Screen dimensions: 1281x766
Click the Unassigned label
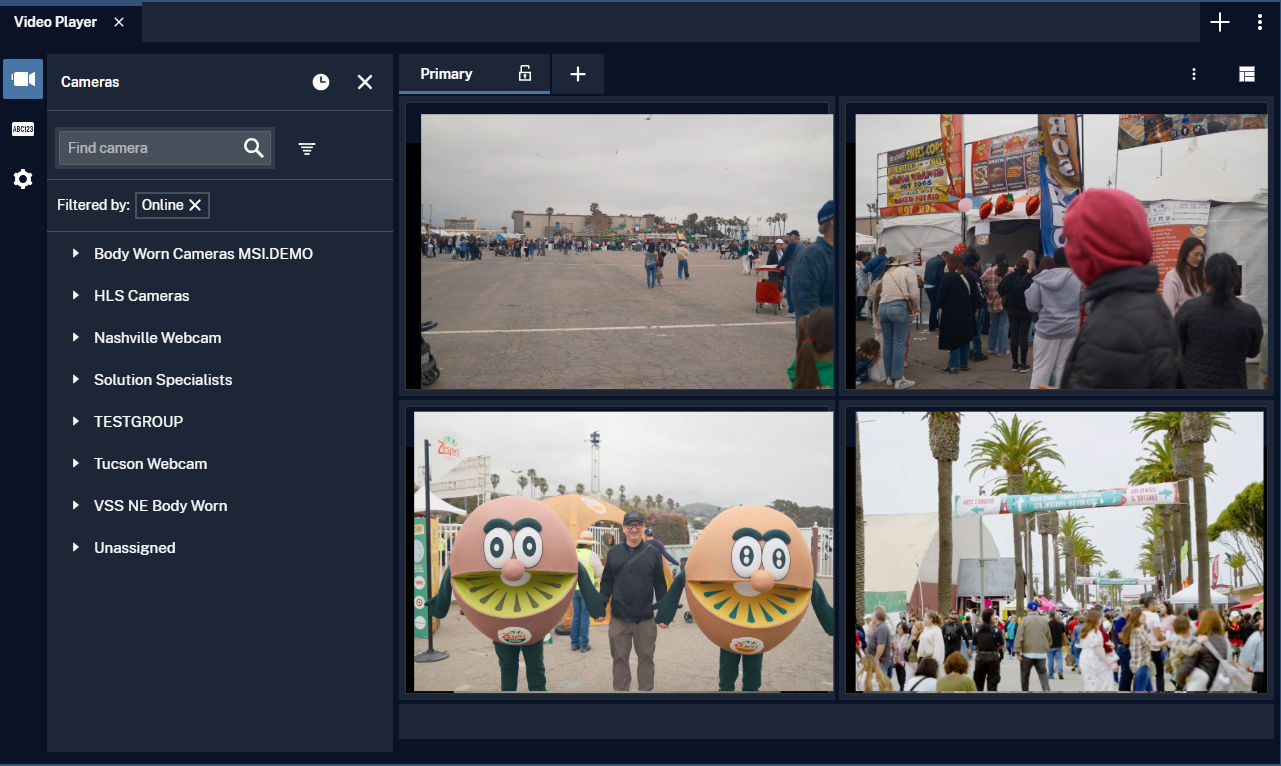click(135, 548)
